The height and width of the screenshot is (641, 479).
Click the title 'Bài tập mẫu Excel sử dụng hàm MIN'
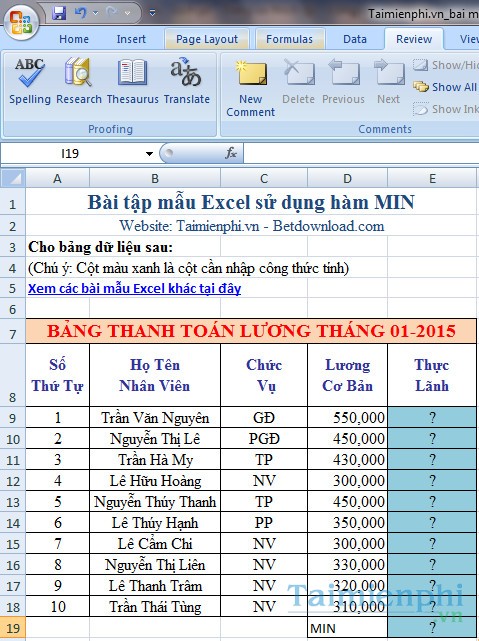(x=251, y=202)
